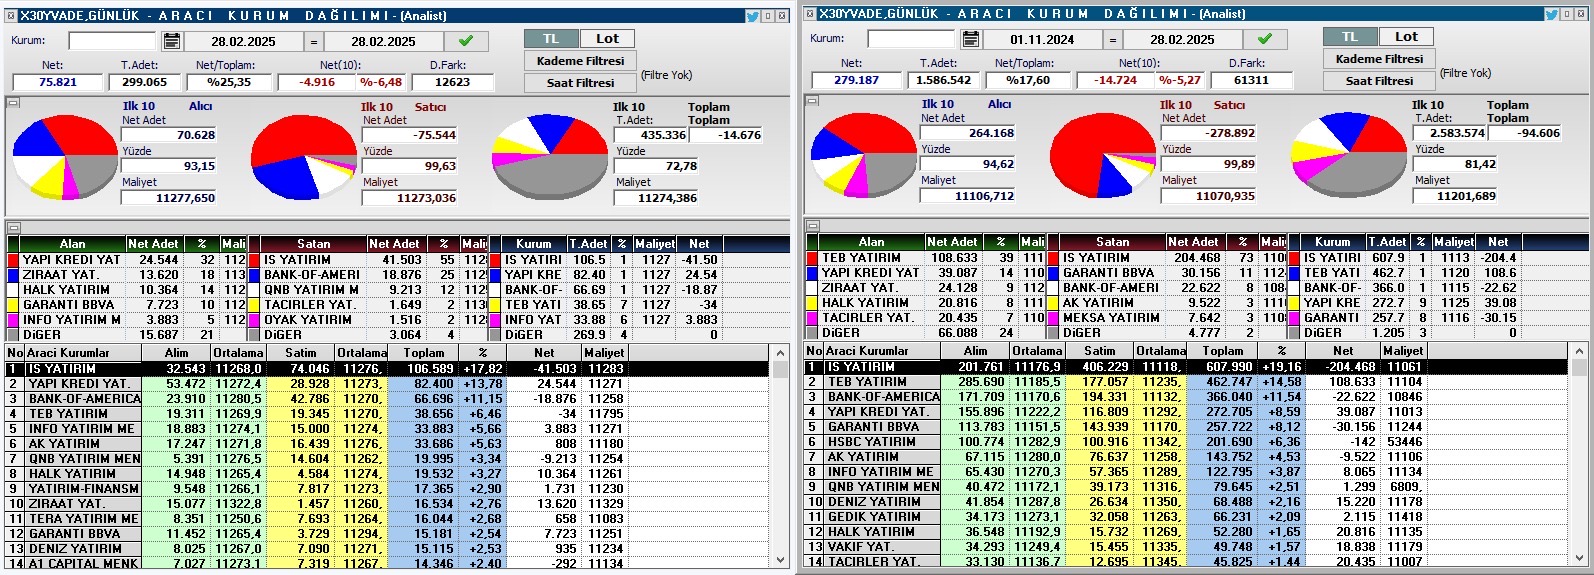Open the calendar icon in the right window
The image size is (1594, 575).
[971, 39]
